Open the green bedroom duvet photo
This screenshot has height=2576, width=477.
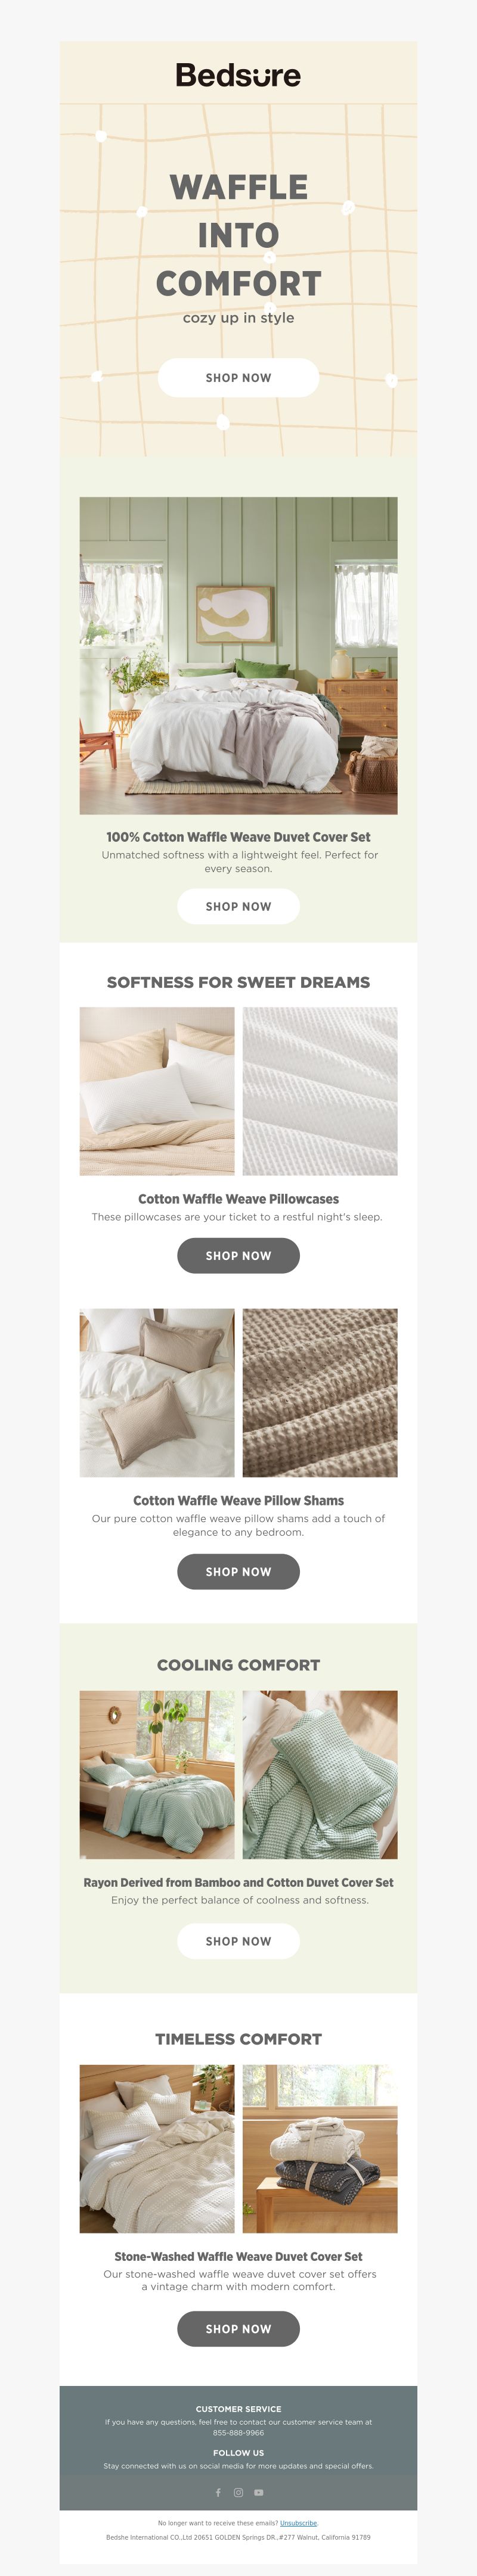coord(238,655)
